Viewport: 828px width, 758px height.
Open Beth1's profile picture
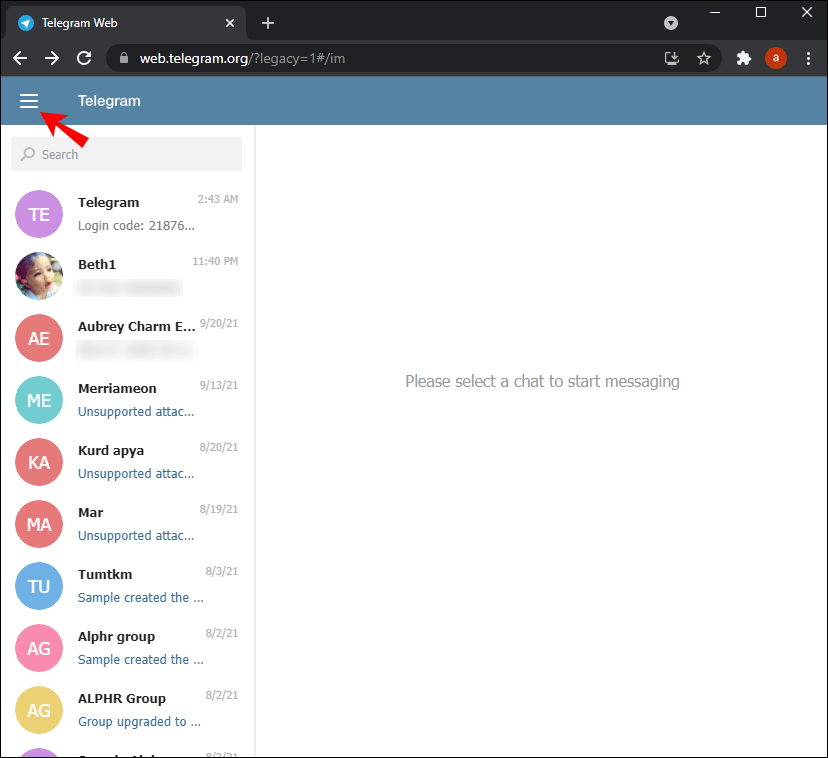tap(38, 276)
